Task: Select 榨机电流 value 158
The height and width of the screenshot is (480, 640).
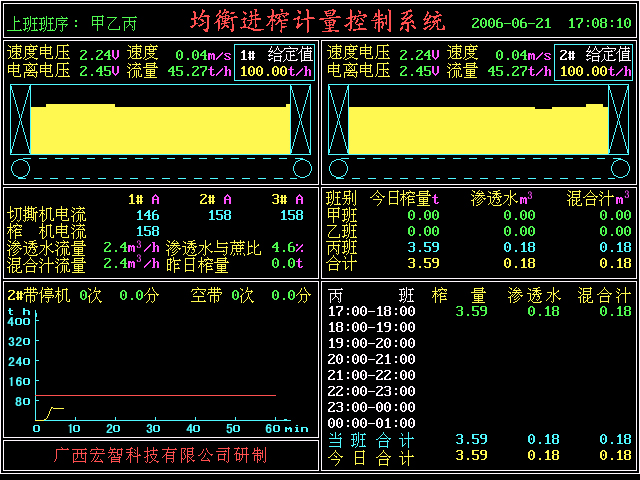Action: pos(148,231)
